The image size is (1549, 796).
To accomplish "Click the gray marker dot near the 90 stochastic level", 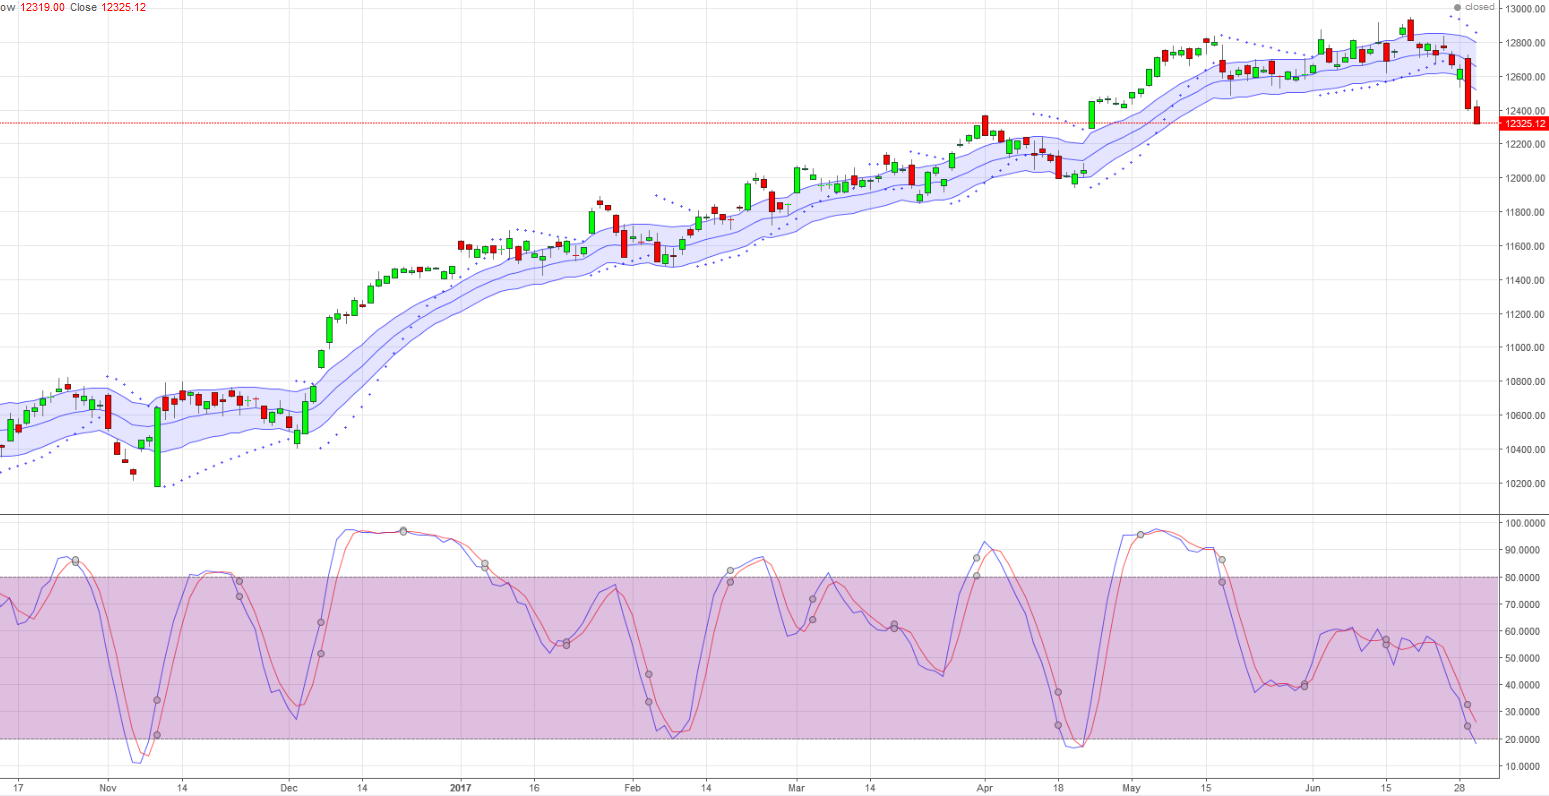I will (x=75, y=559).
